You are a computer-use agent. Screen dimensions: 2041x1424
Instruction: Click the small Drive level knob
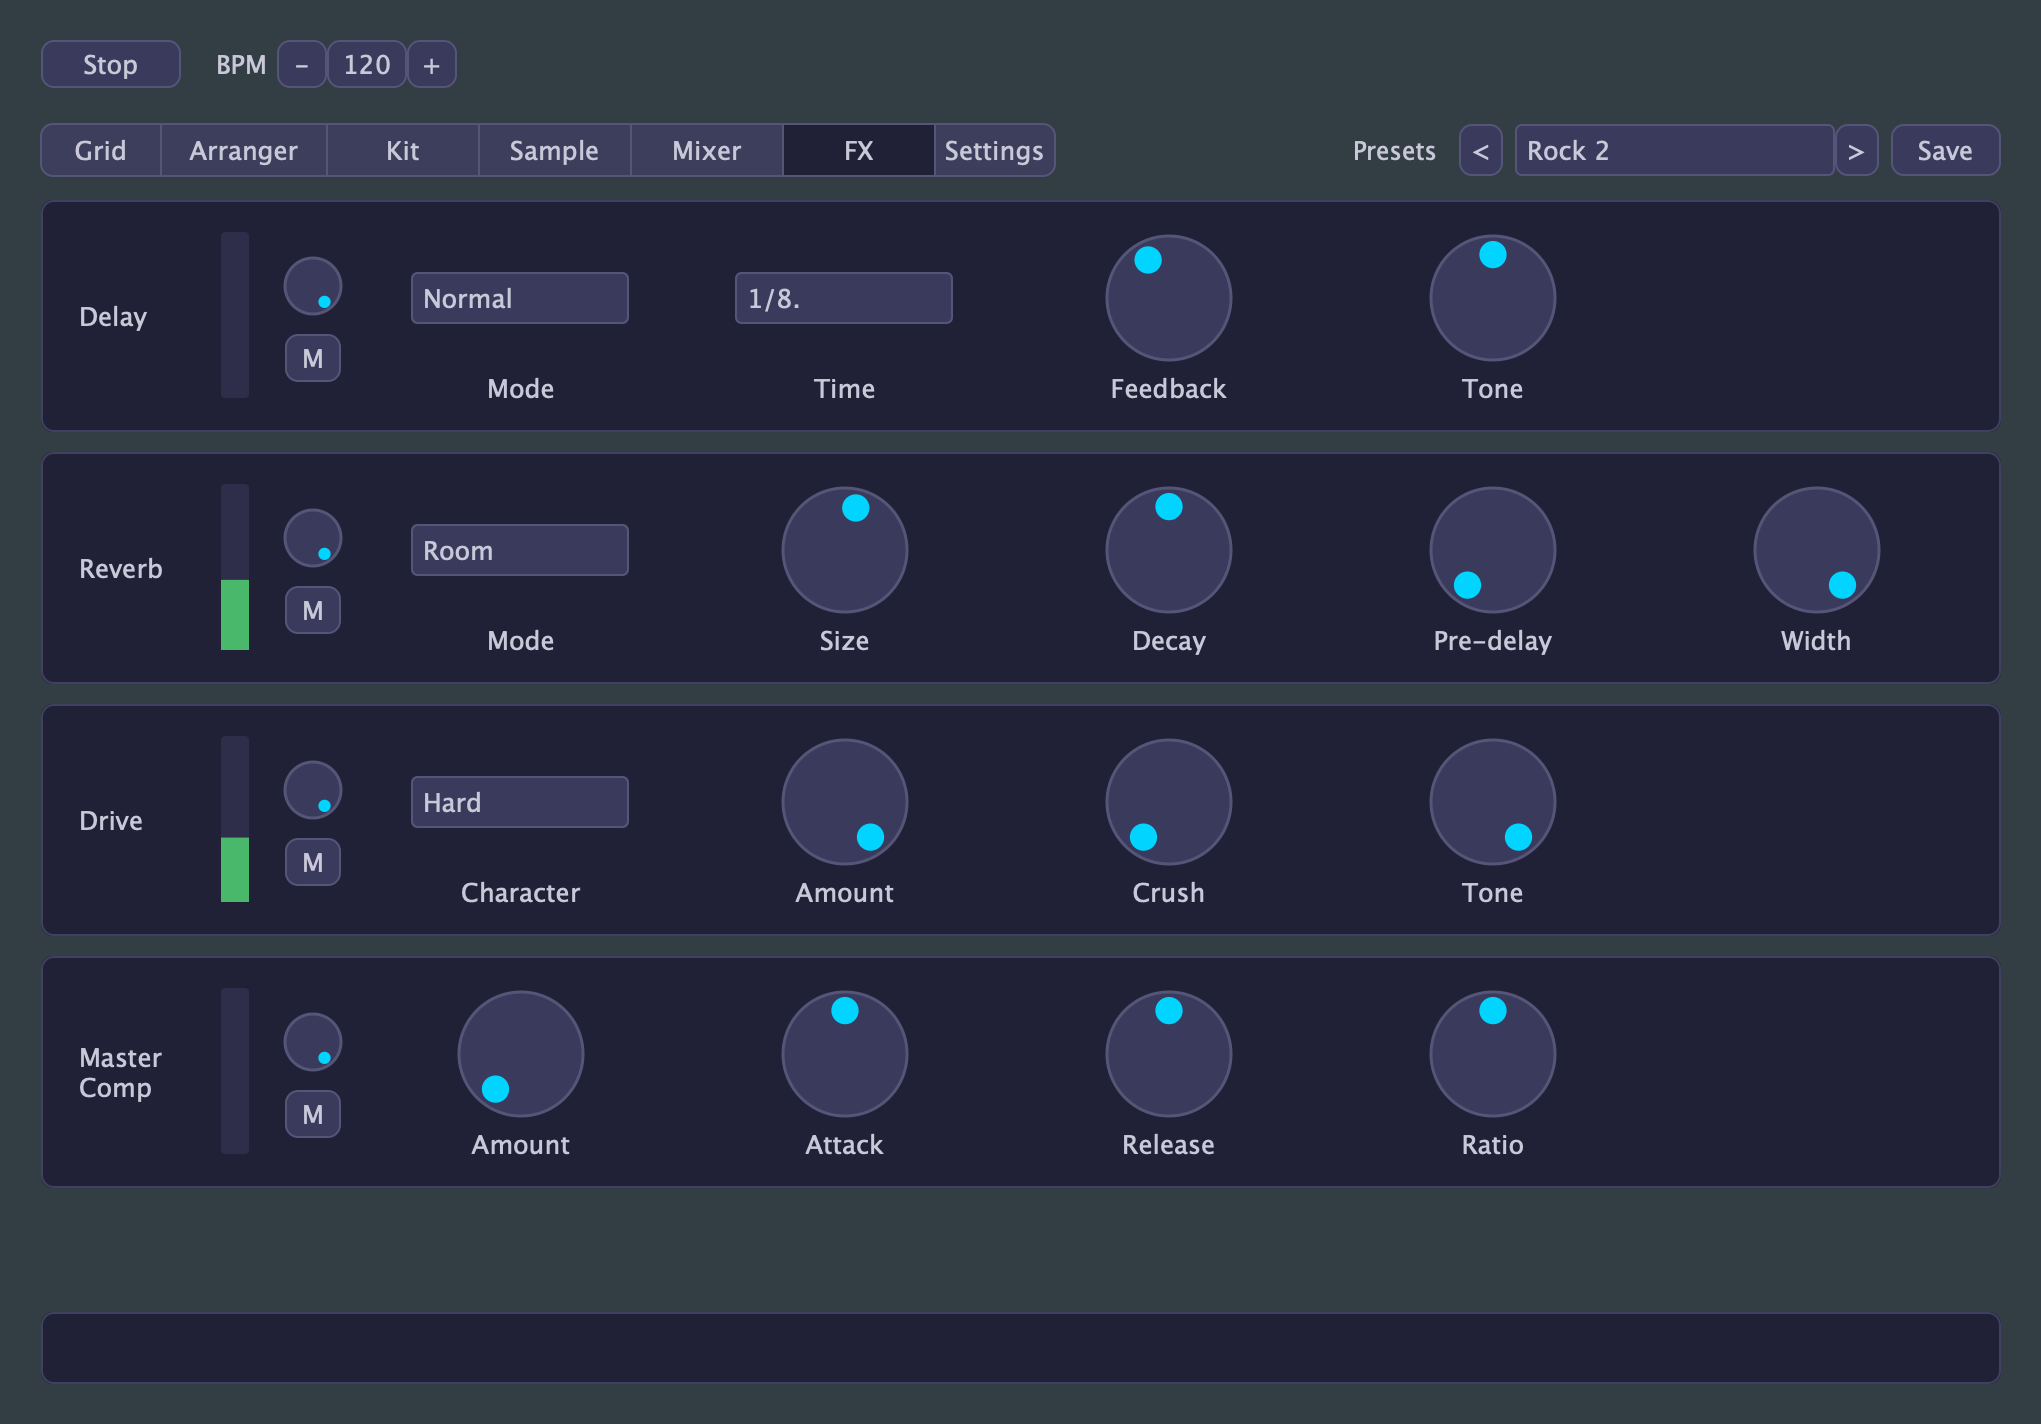[313, 791]
